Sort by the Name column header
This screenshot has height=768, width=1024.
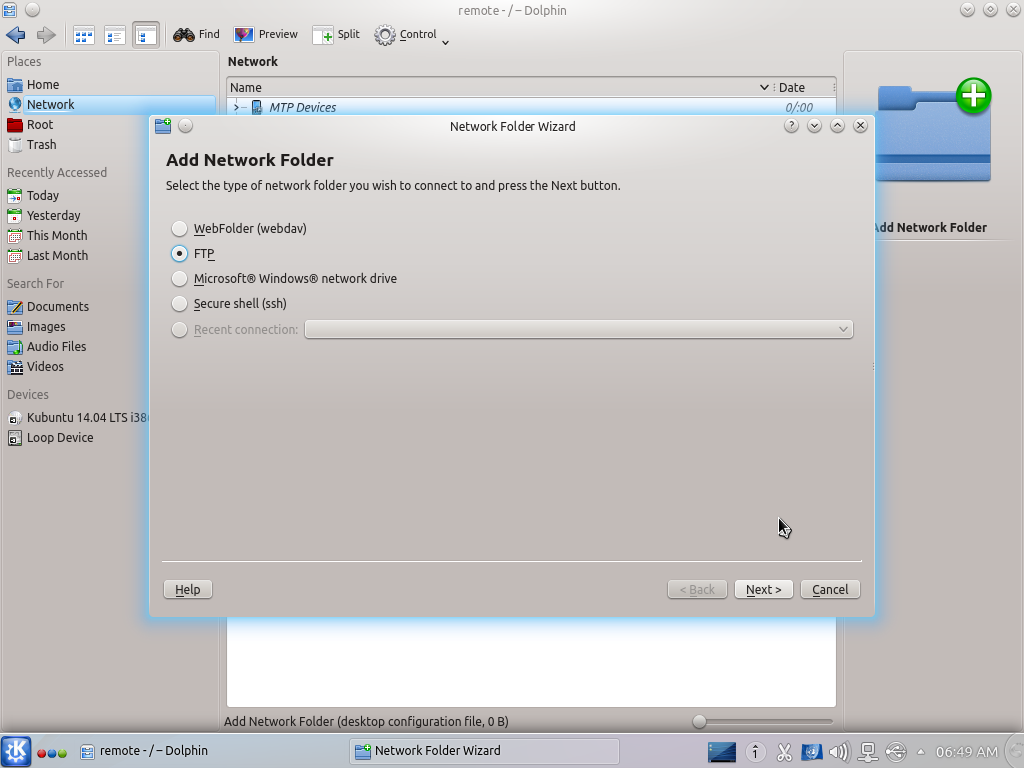coord(500,88)
